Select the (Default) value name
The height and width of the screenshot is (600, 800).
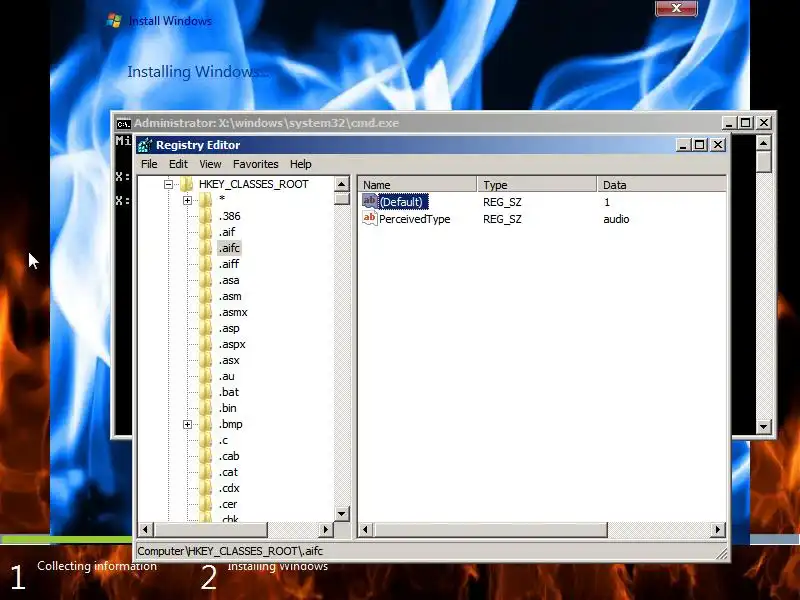[401, 202]
